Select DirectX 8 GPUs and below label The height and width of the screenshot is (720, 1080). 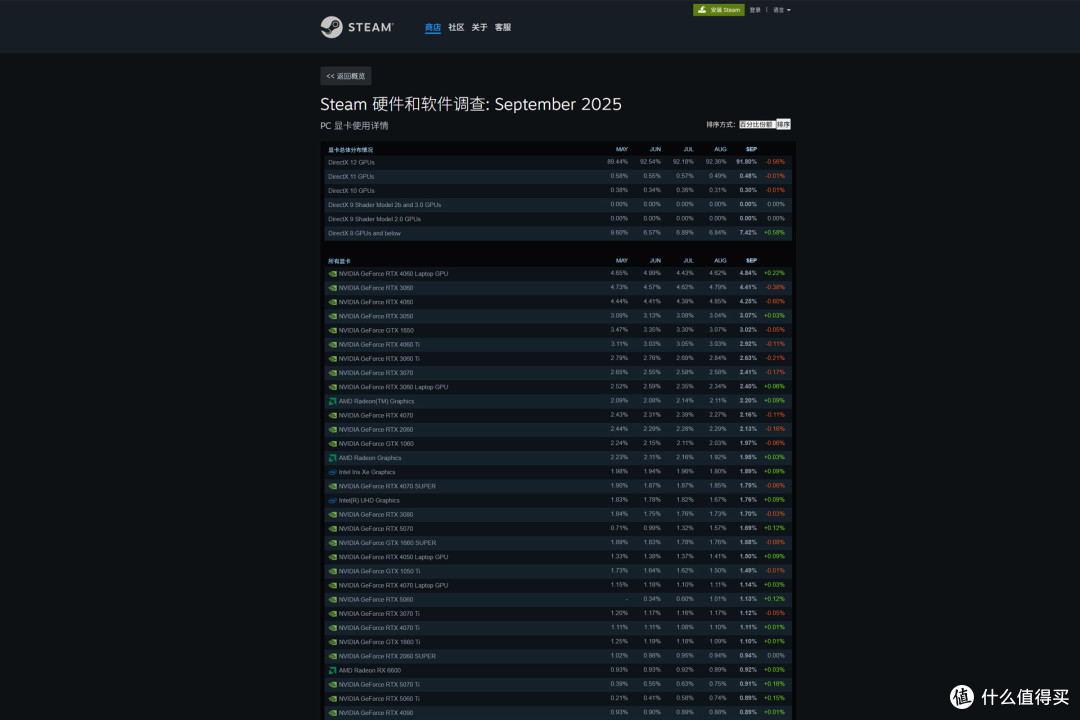364,233
